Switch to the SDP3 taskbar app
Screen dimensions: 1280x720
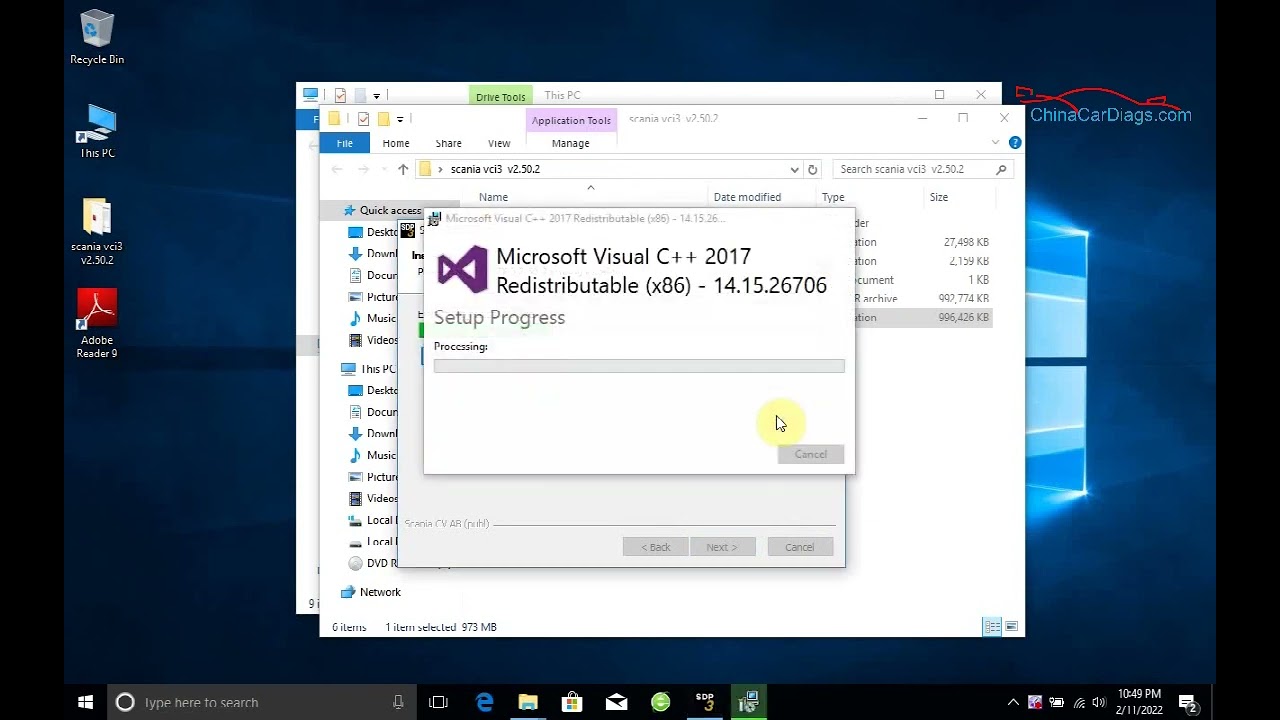pyautogui.click(x=704, y=702)
